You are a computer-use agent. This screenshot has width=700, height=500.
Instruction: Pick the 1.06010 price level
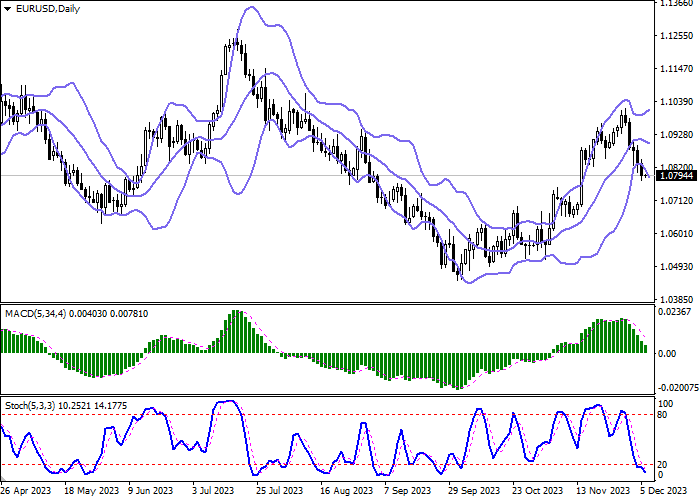click(677, 233)
